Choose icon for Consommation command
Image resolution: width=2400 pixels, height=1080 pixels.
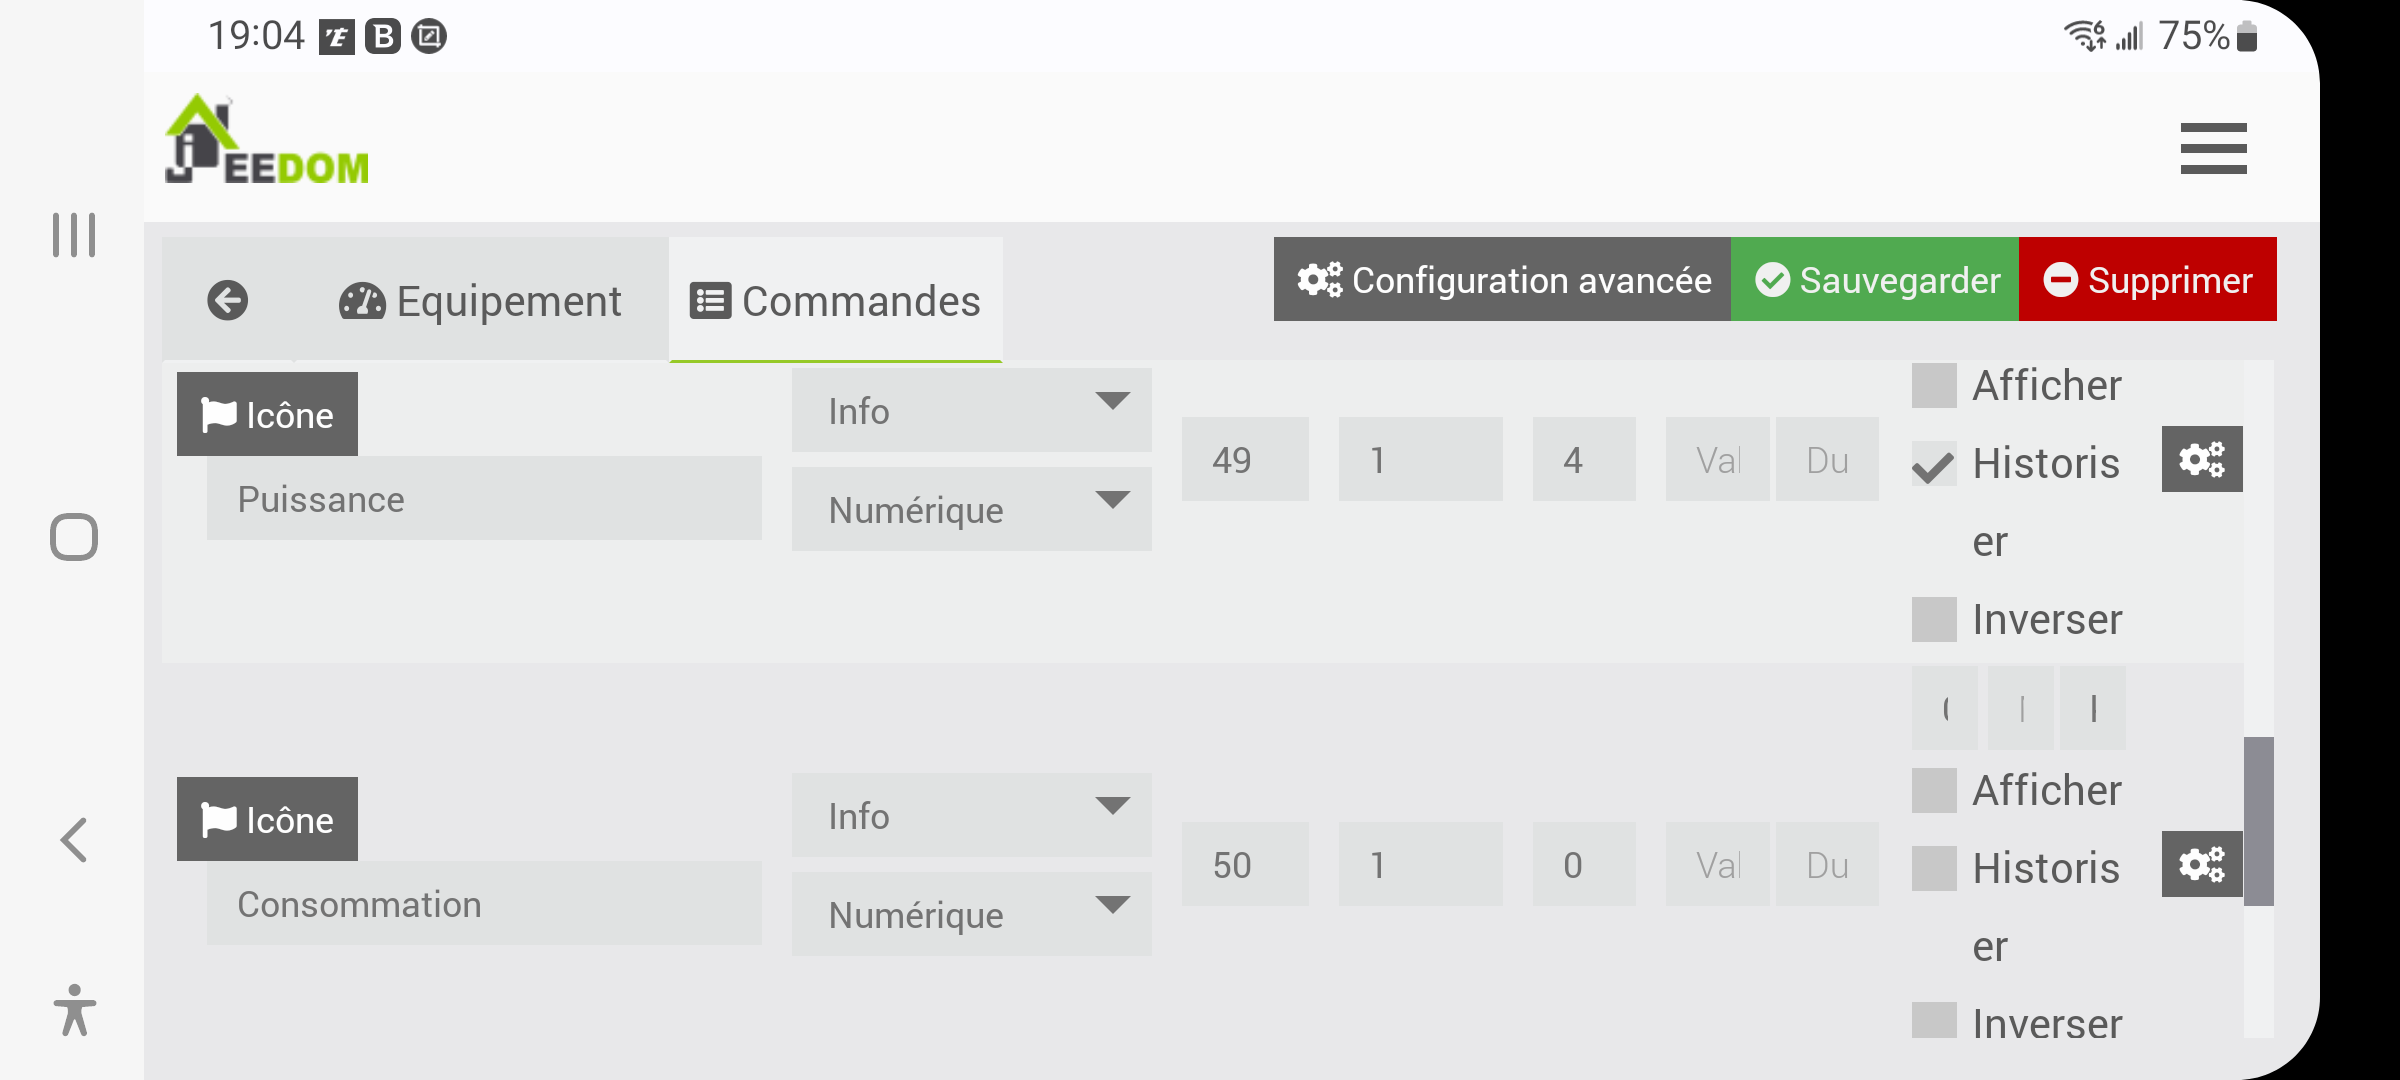(267, 820)
